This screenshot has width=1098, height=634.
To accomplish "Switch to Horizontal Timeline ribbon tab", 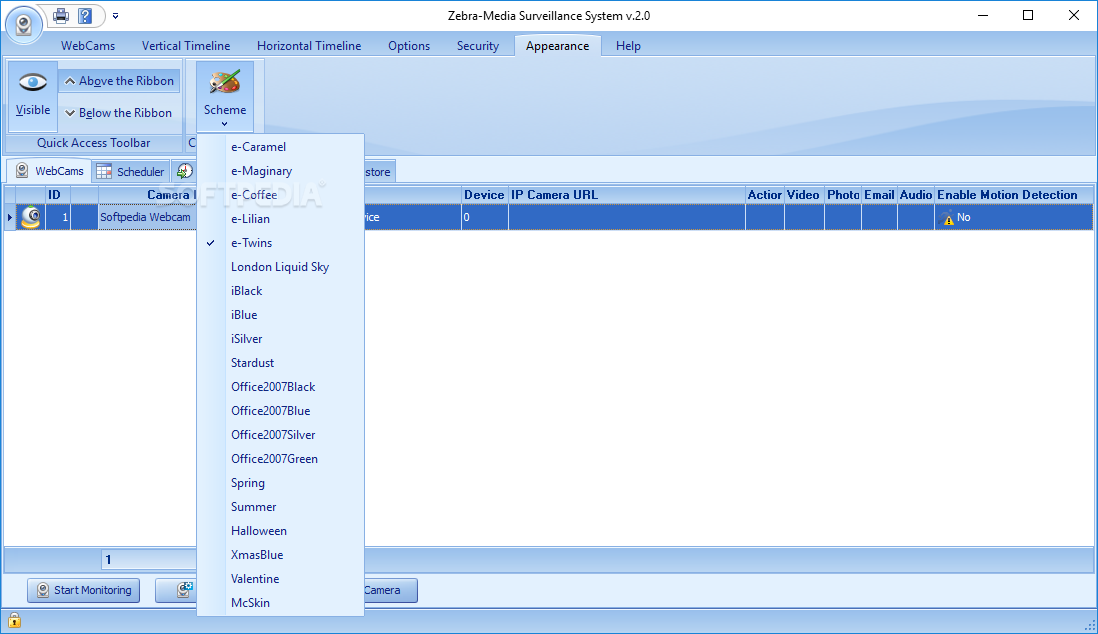I will click(x=309, y=46).
